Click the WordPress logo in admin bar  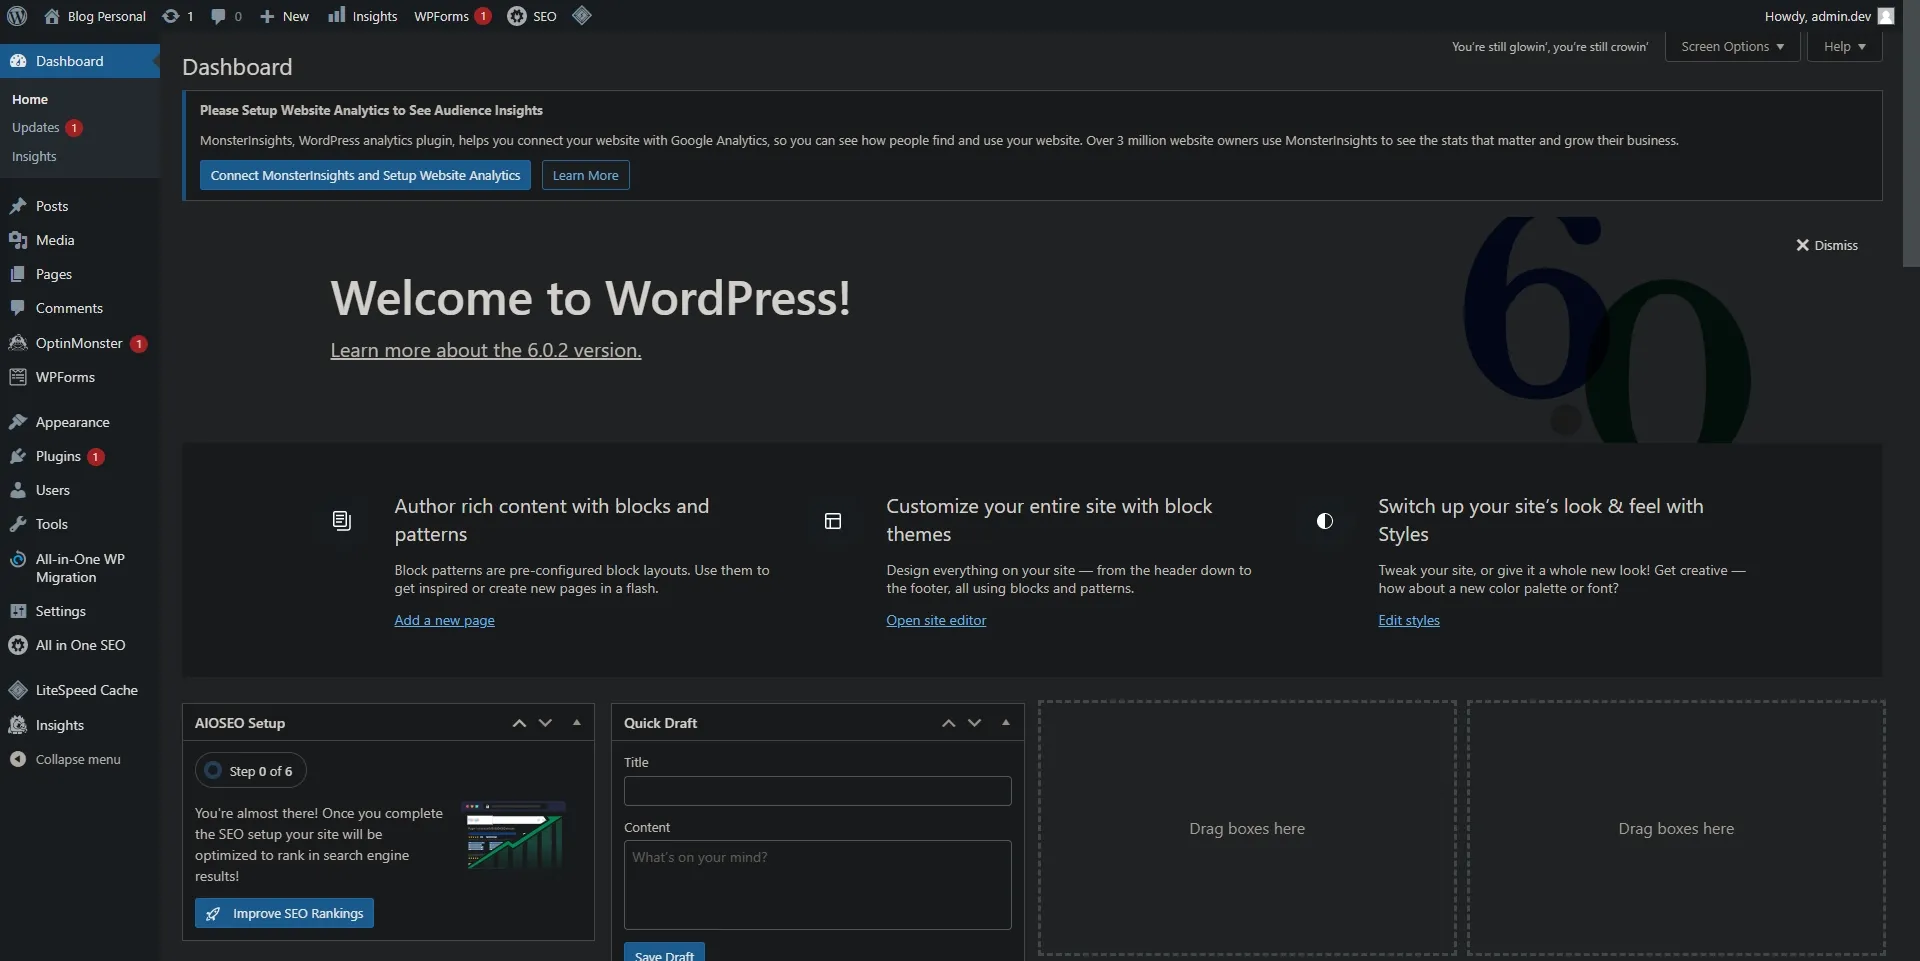click(17, 16)
